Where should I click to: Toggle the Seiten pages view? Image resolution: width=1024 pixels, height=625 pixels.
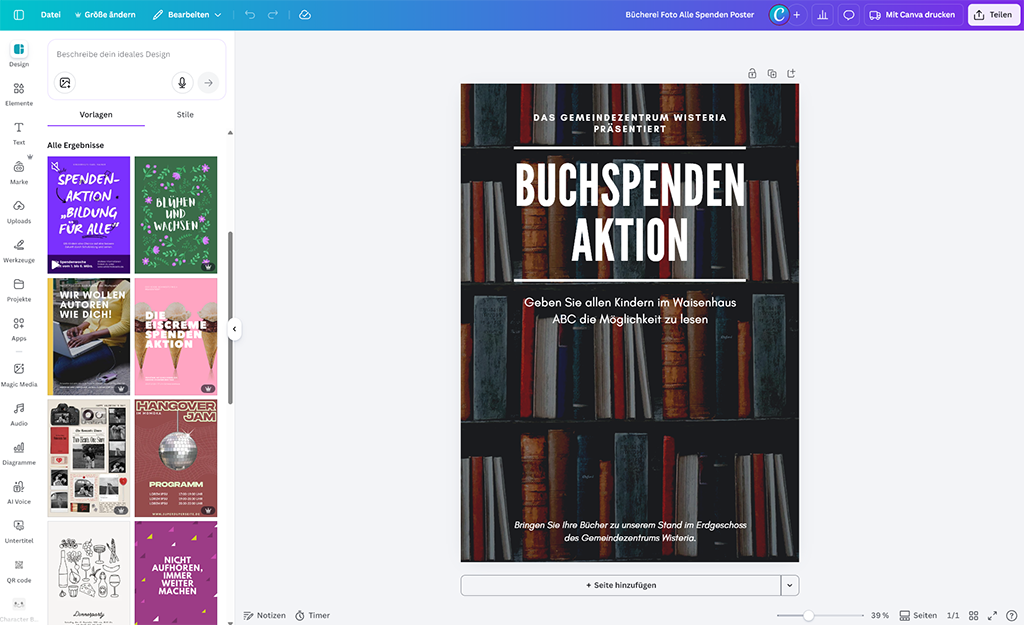918,615
